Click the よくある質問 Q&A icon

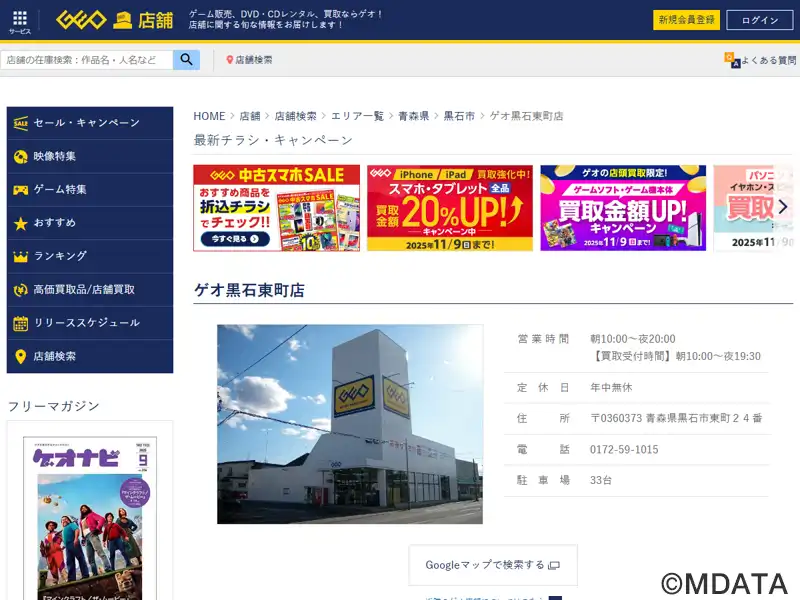point(732,60)
